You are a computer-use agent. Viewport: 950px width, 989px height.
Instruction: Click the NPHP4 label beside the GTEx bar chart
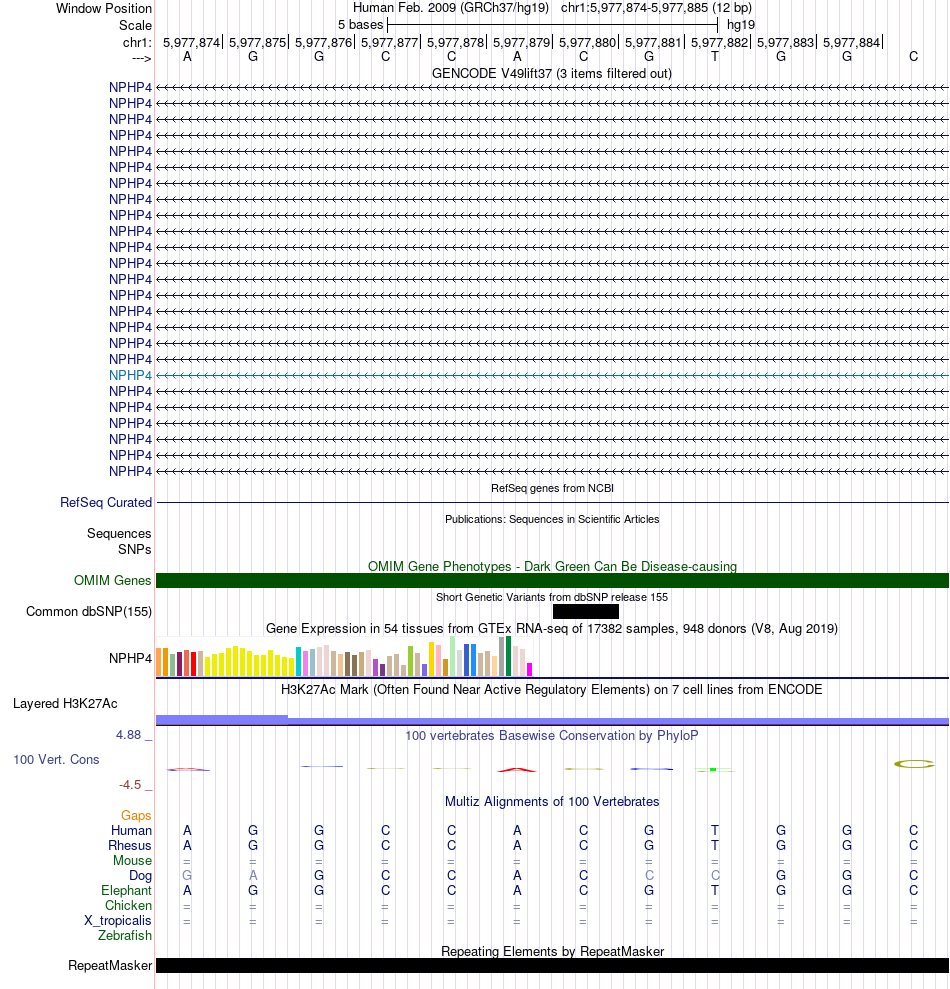coord(131,658)
